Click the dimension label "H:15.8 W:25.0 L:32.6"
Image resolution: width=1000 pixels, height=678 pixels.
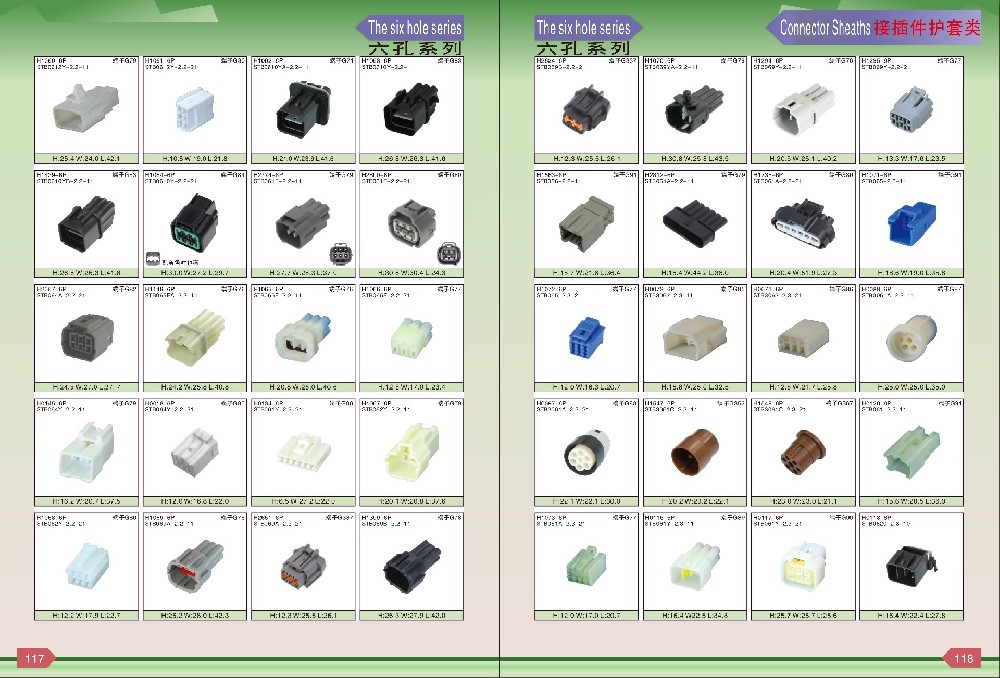[695, 387]
